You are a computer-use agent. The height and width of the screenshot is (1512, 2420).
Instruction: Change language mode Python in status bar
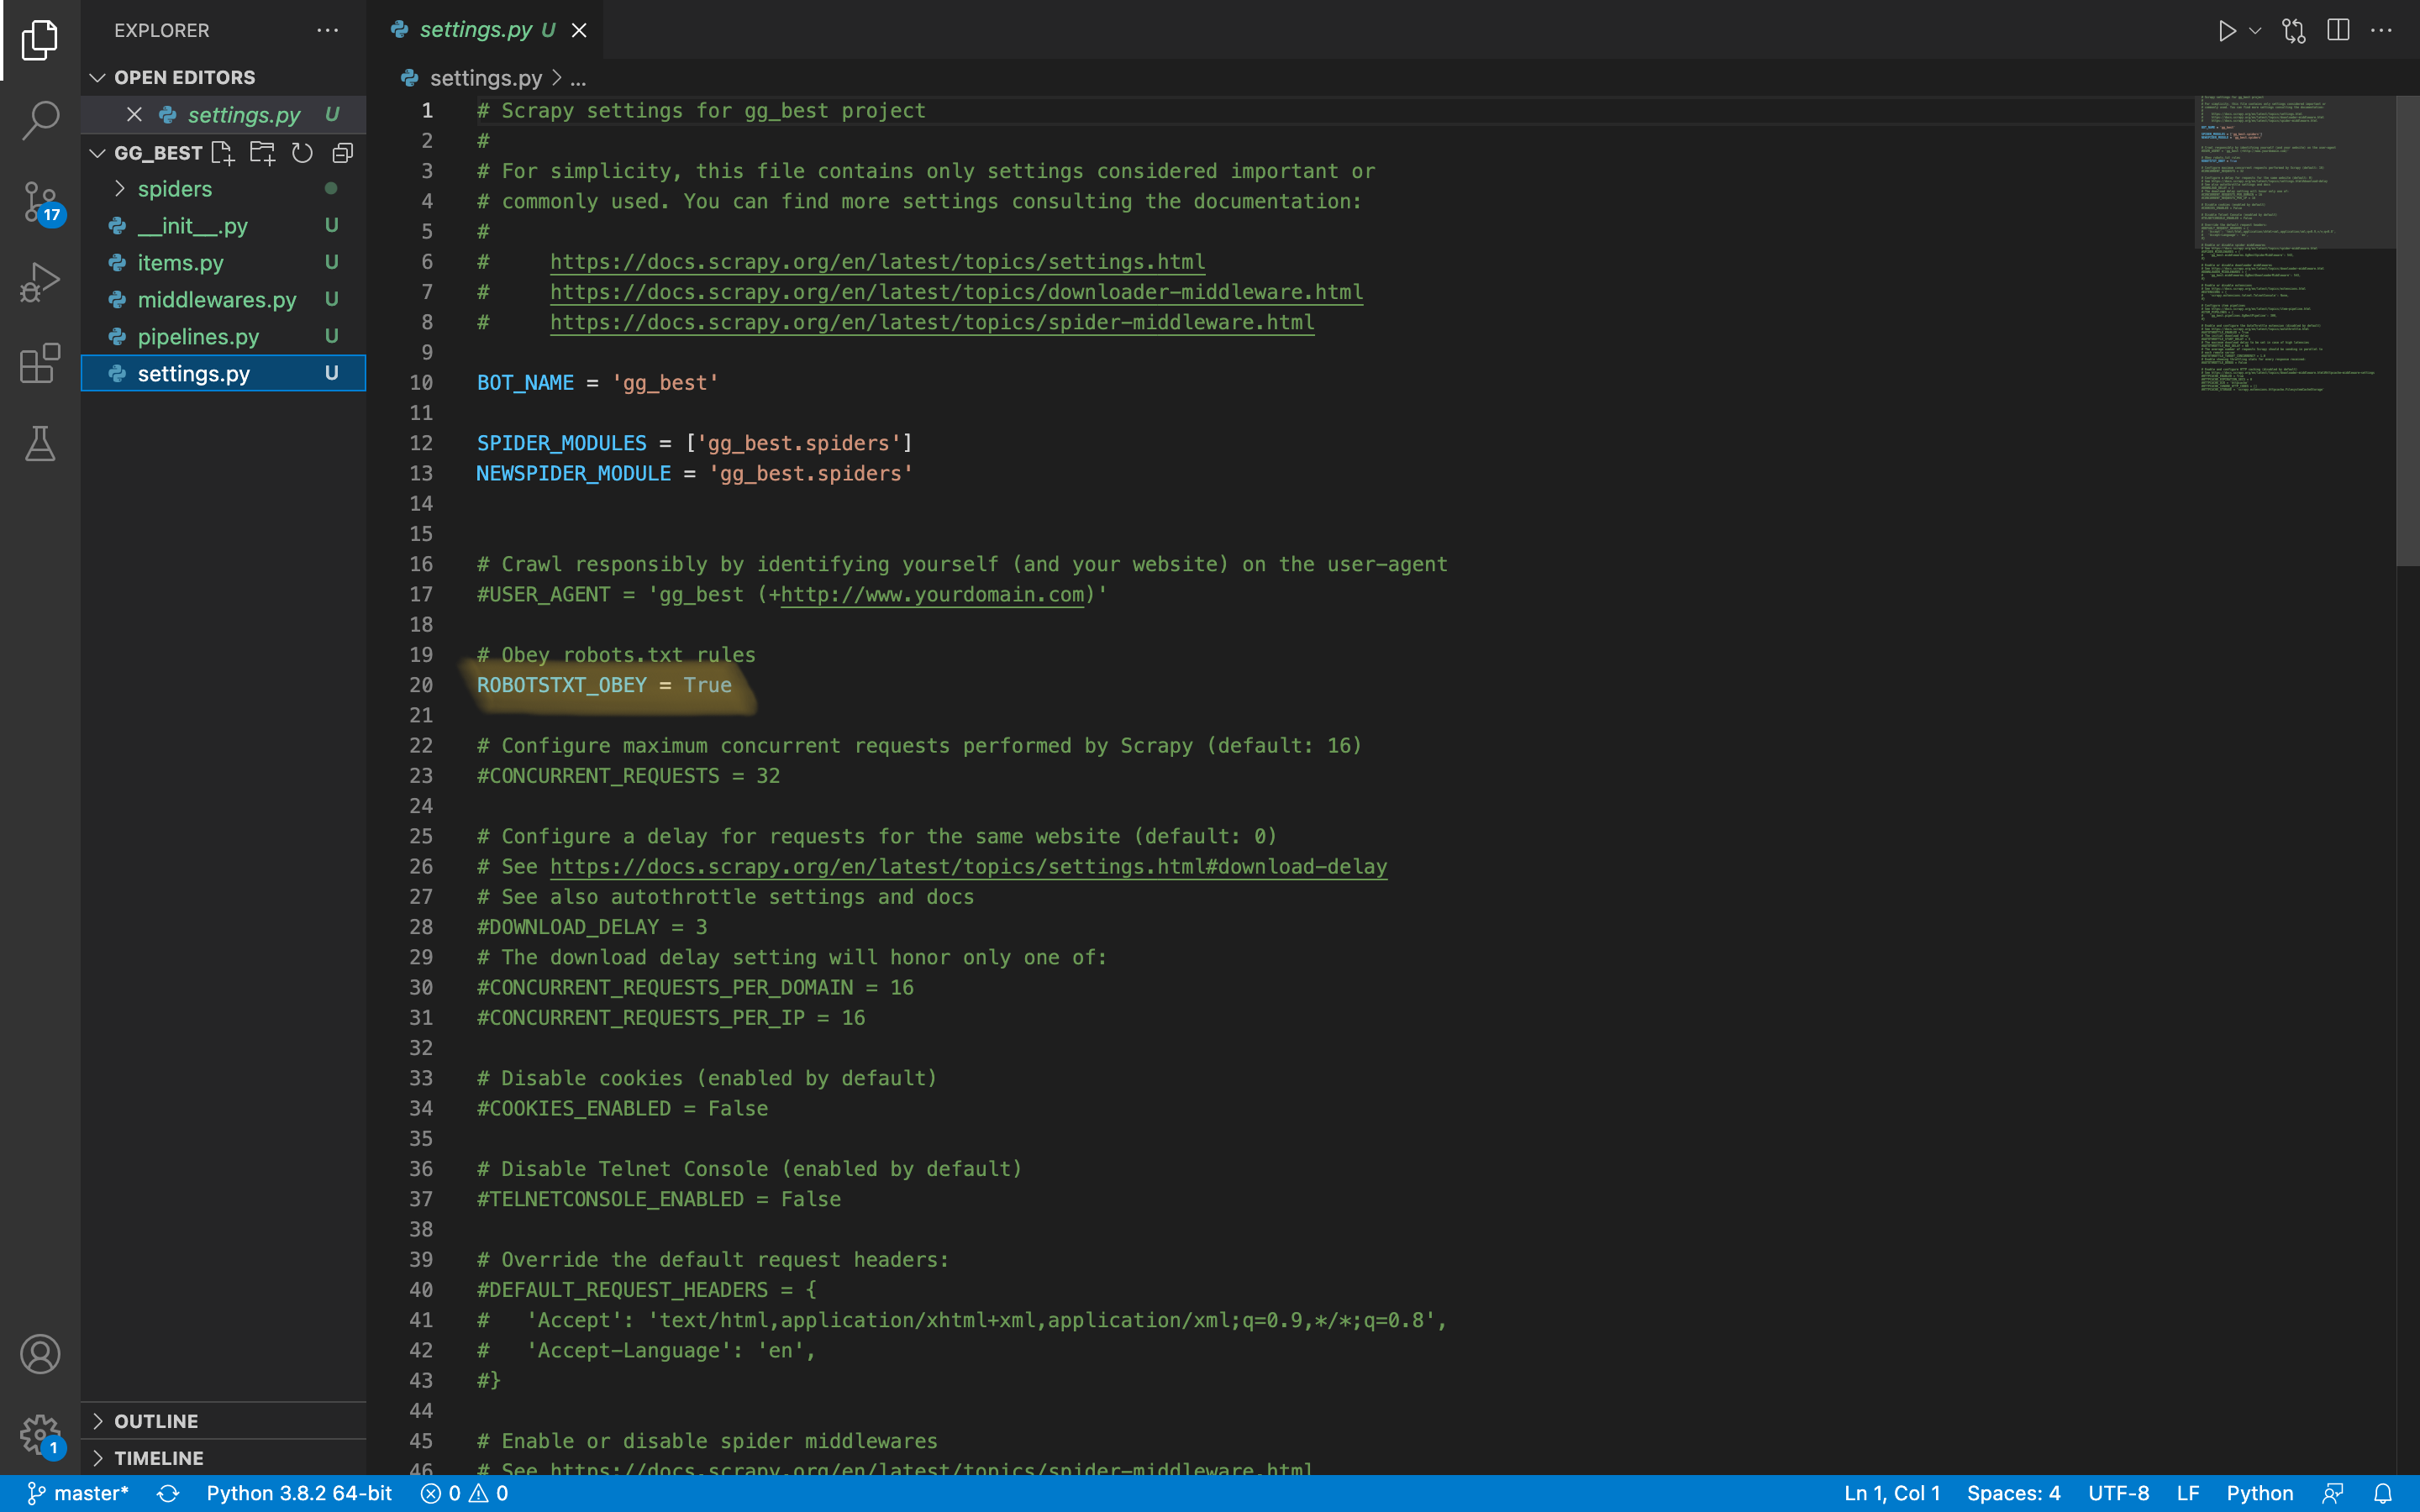2259,1493
